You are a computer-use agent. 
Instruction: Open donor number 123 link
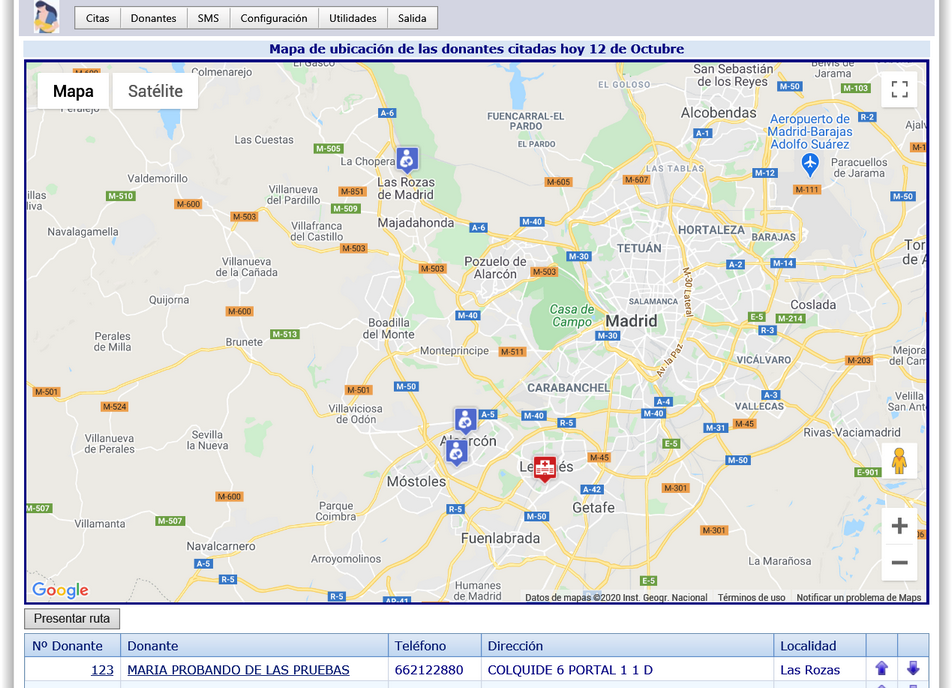pyautogui.click(x=102, y=670)
